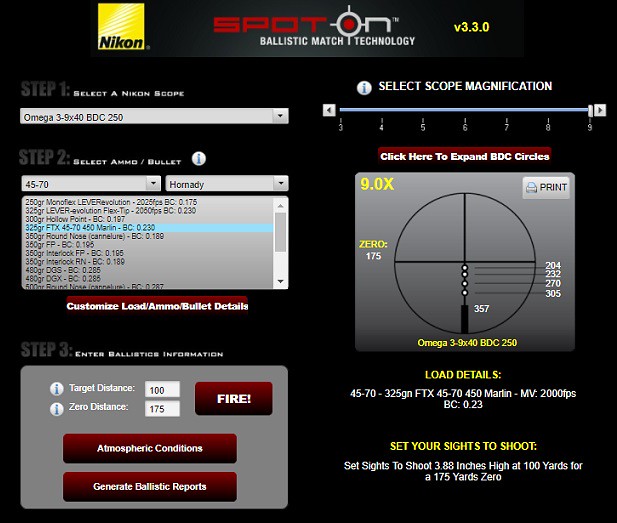
Task: Click the 204 yard BDC label
Action: [x=553, y=265]
